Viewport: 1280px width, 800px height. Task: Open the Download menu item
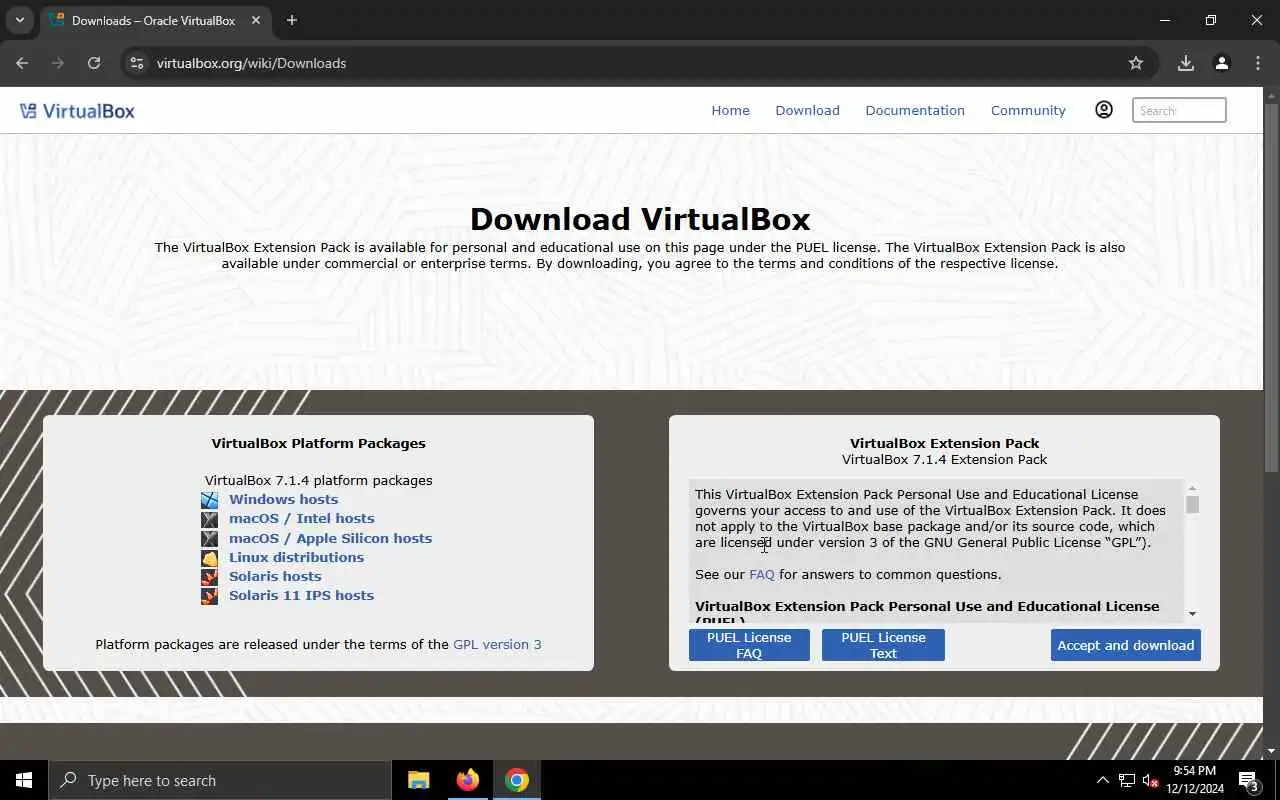(x=807, y=110)
